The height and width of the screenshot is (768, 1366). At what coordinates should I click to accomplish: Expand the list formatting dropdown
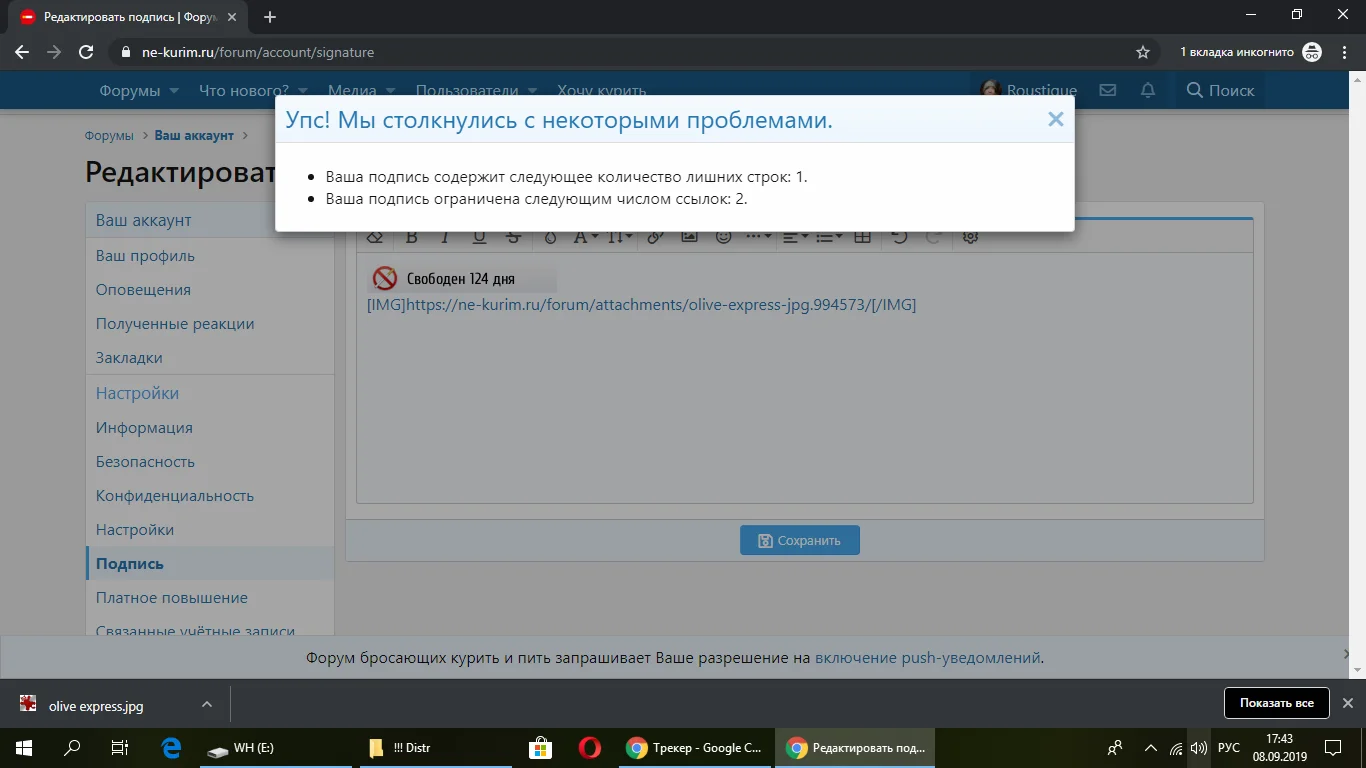828,237
